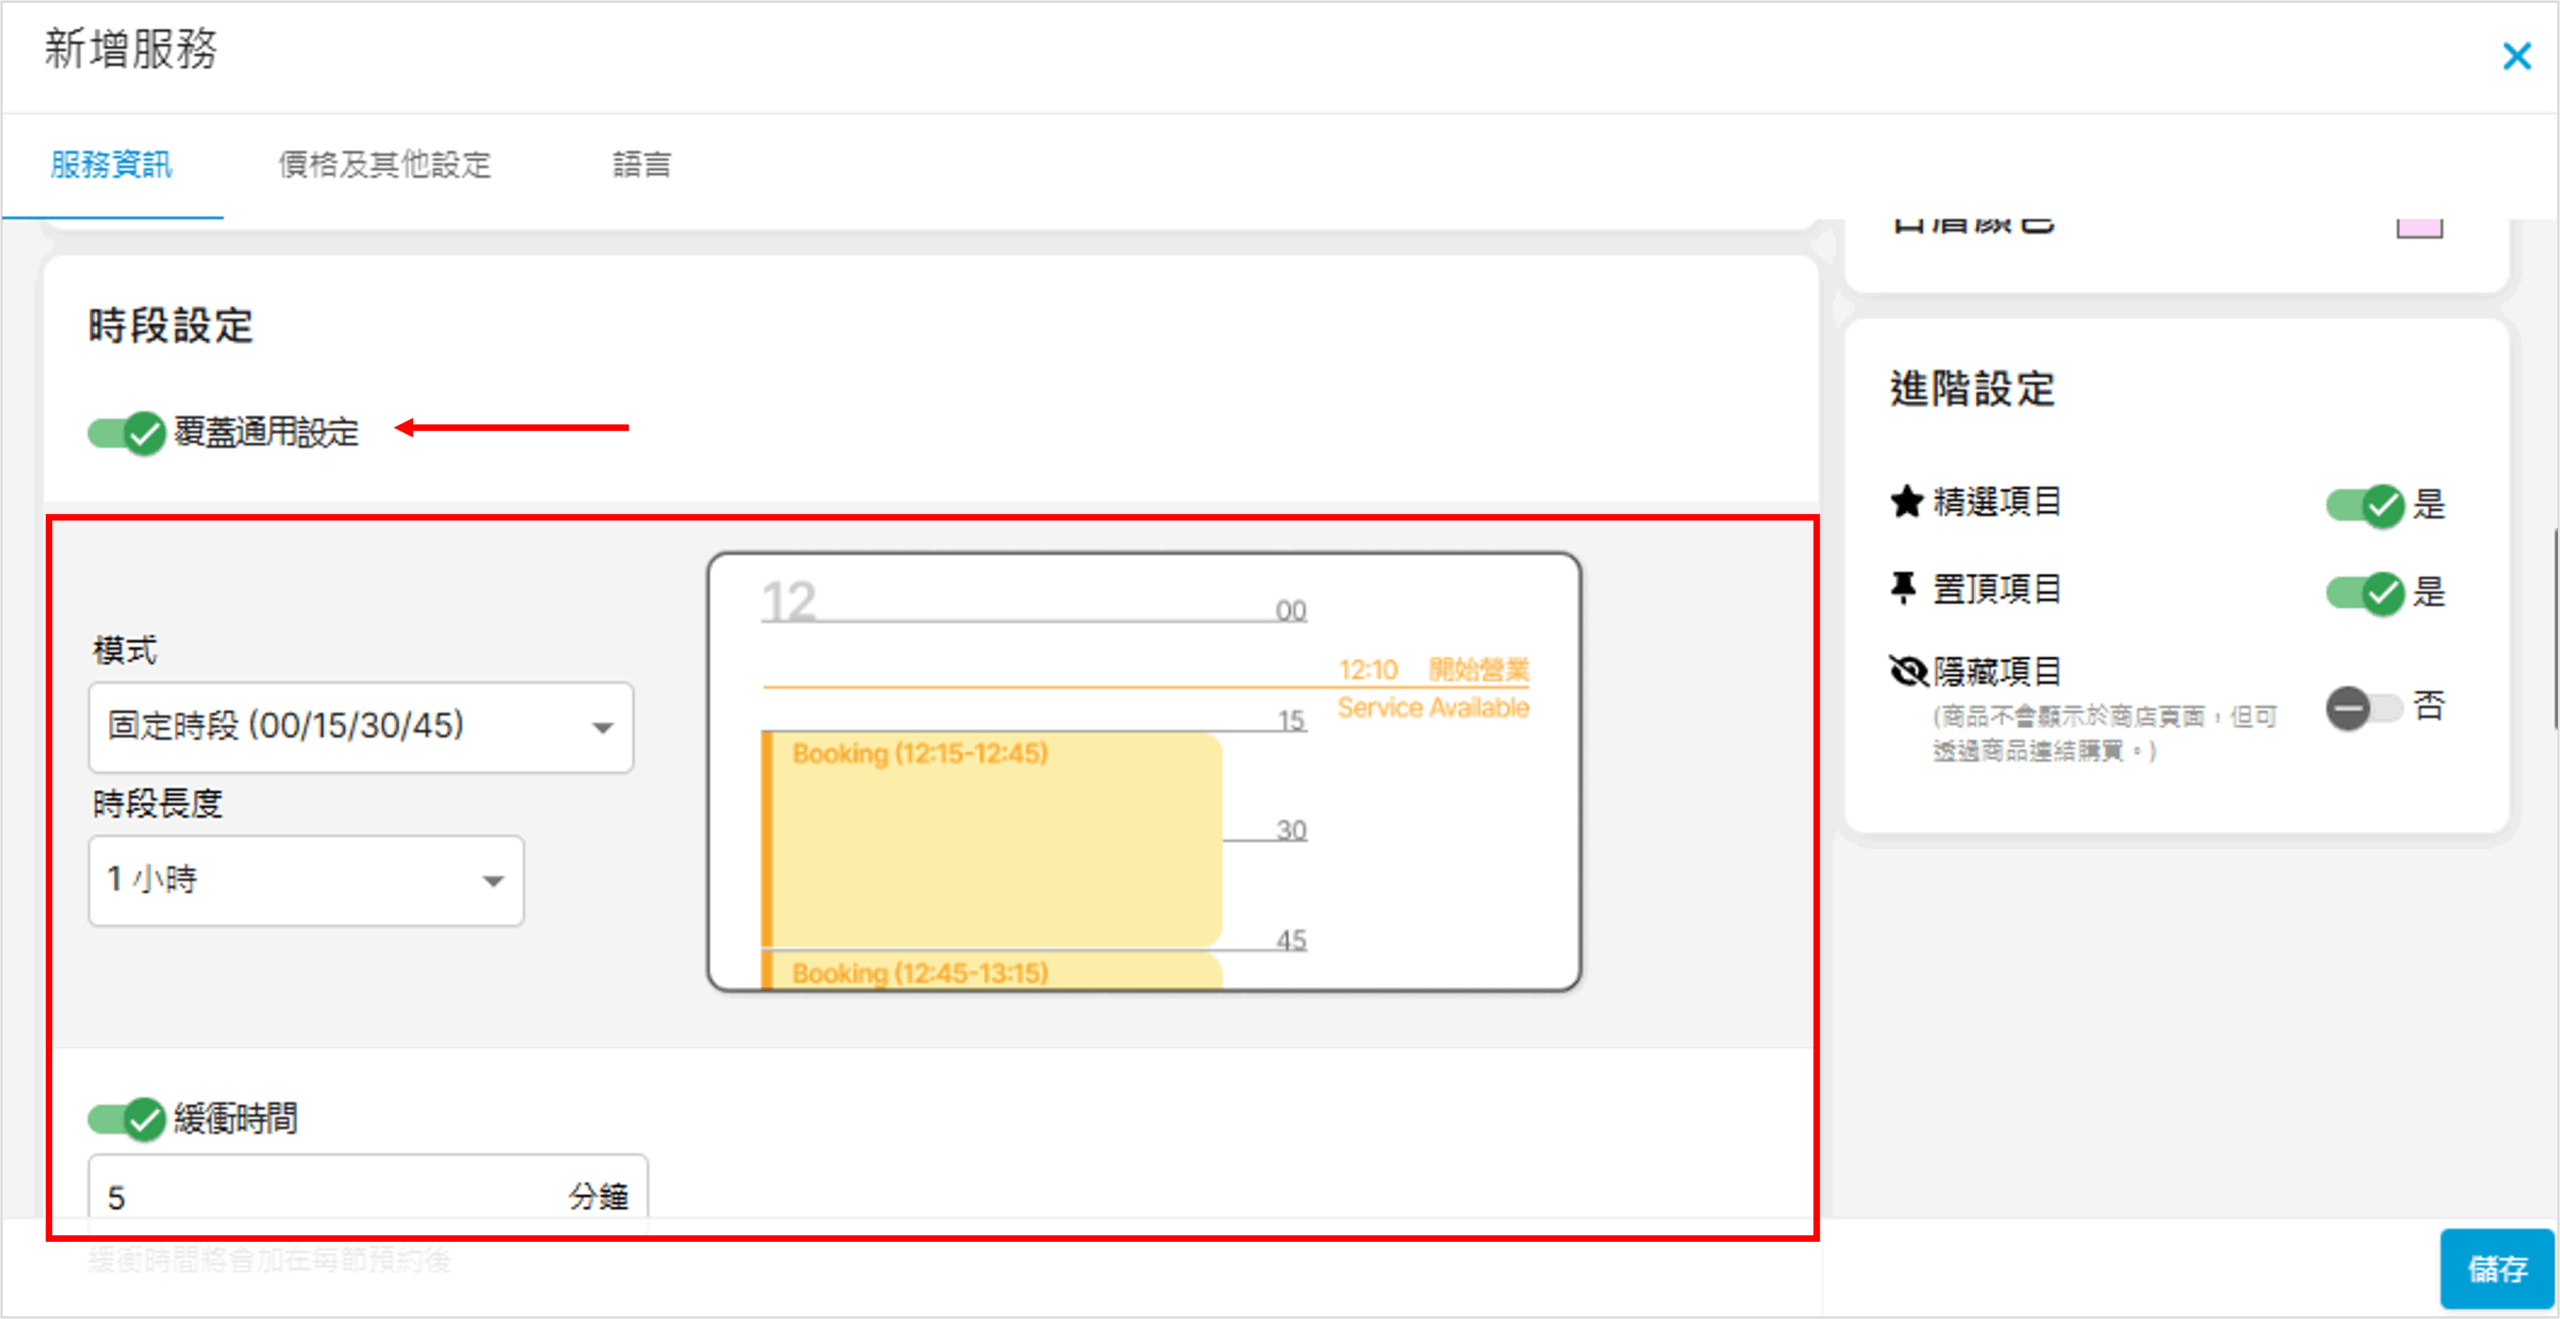Open the 語言 tab
Screen dimensions: 2560x1319
click(x=641, y=165)
